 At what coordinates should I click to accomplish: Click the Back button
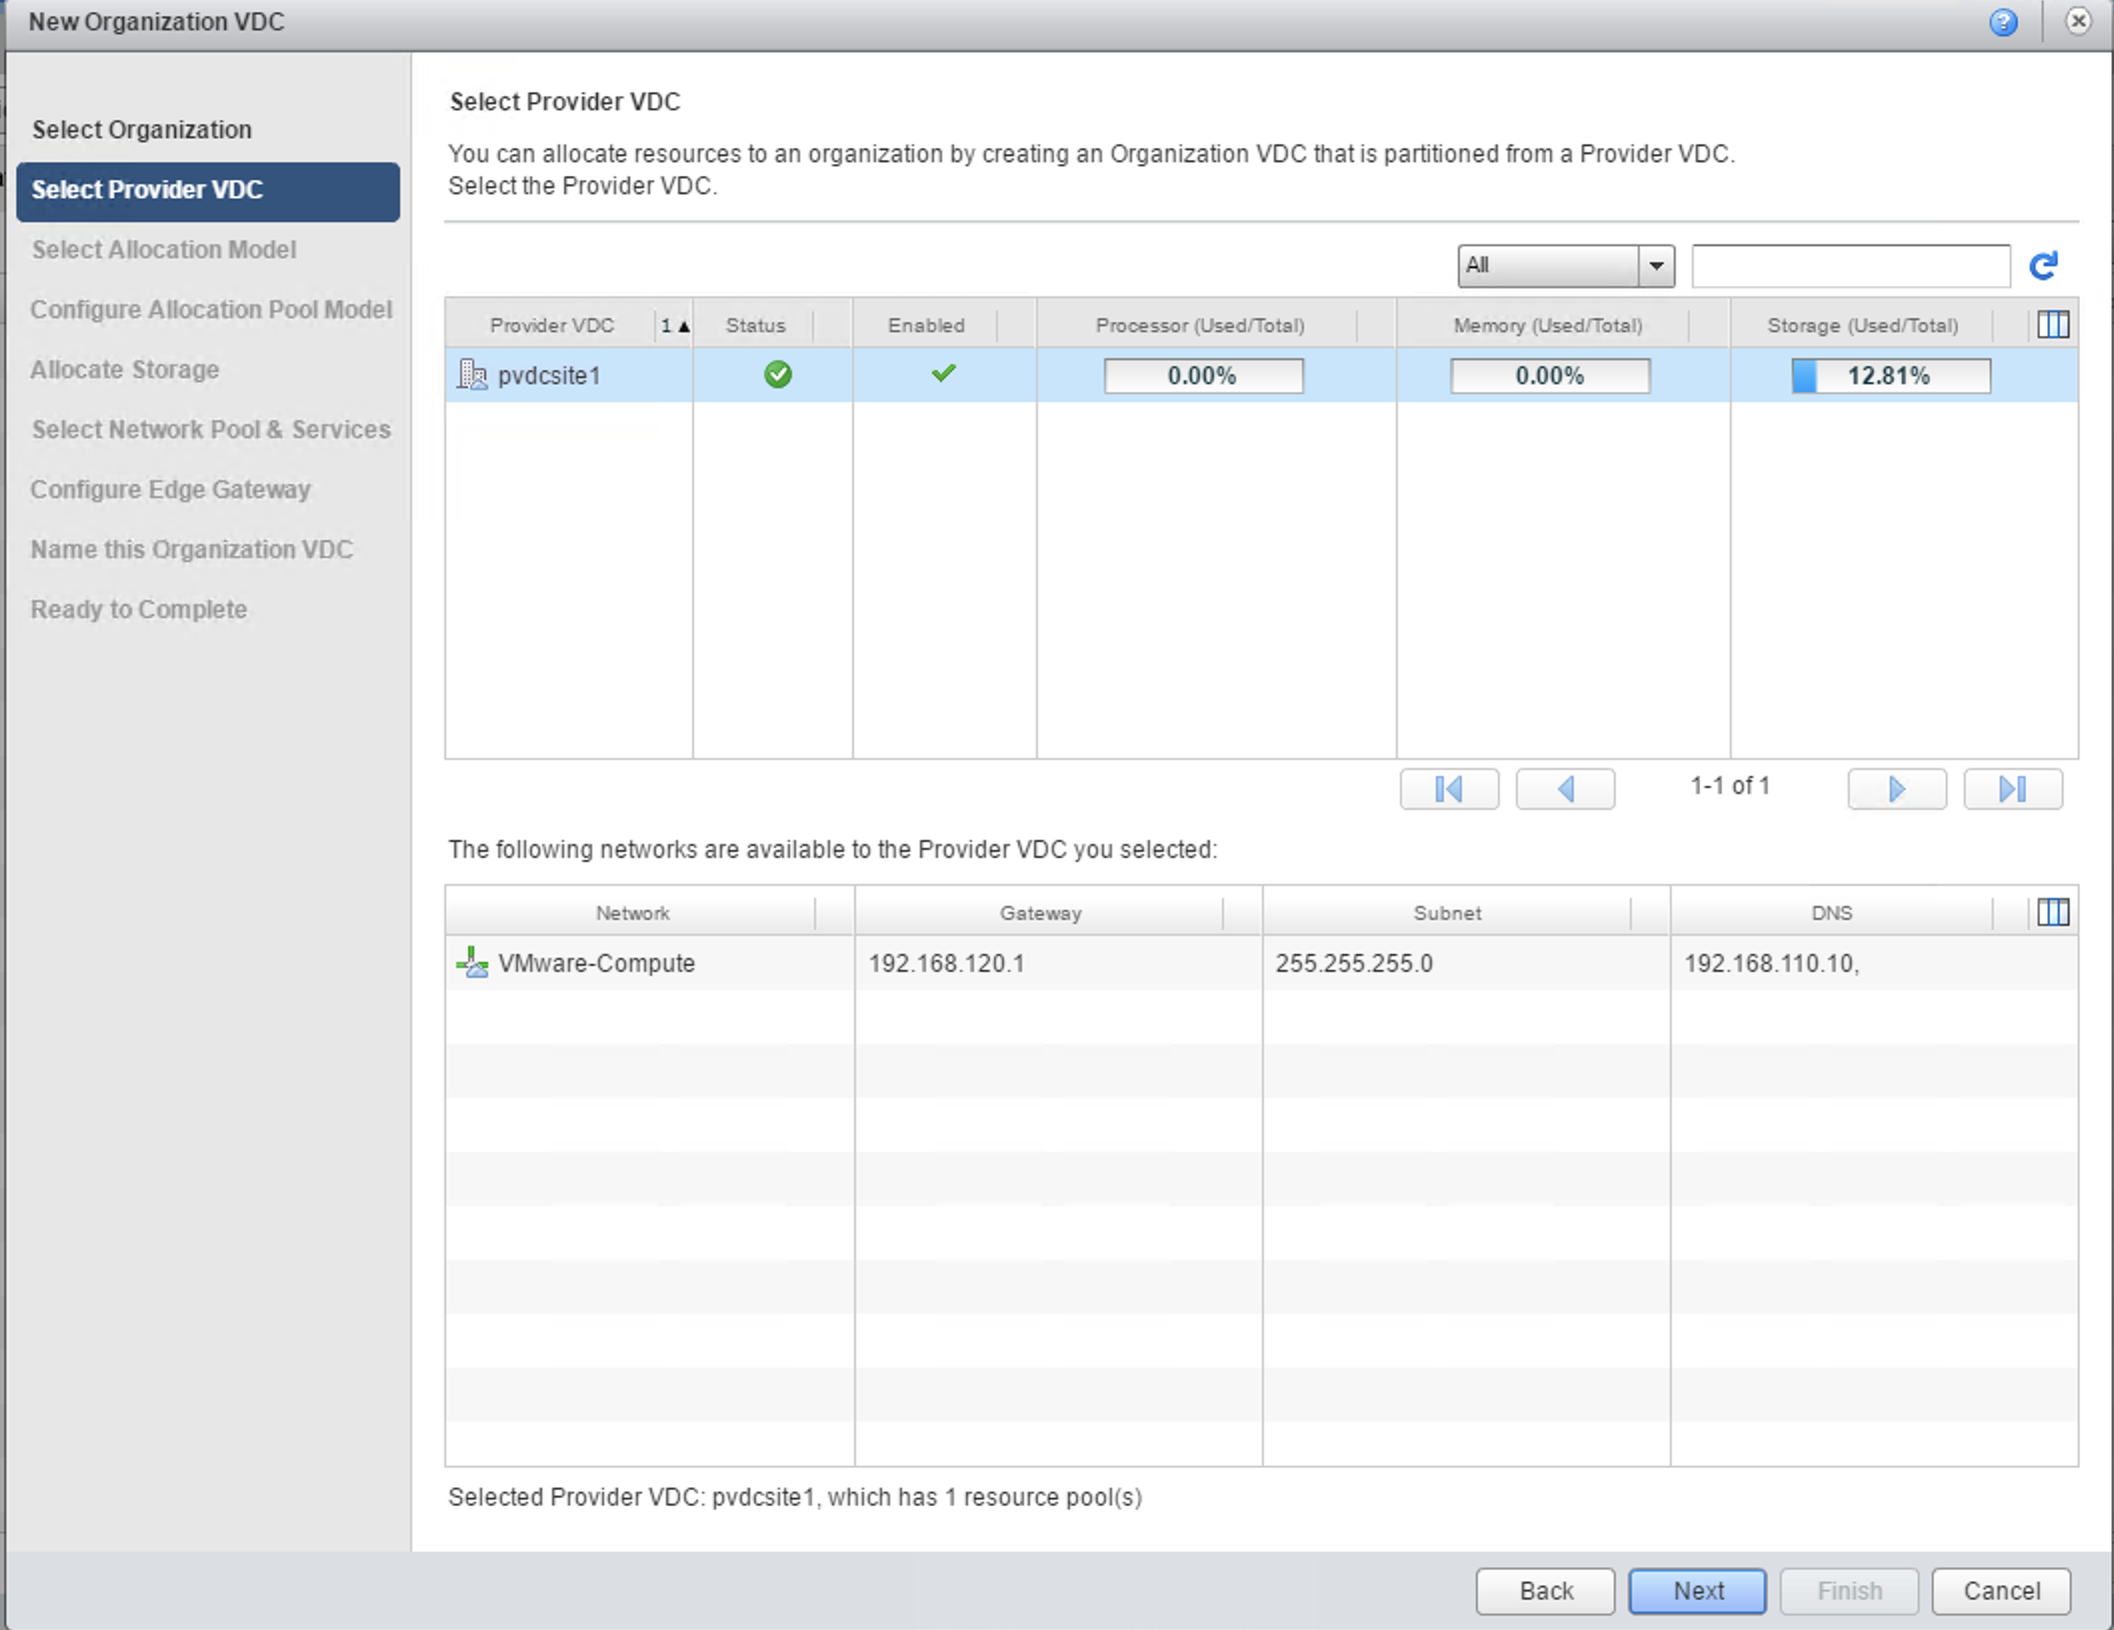(x=1545, y=1590)
